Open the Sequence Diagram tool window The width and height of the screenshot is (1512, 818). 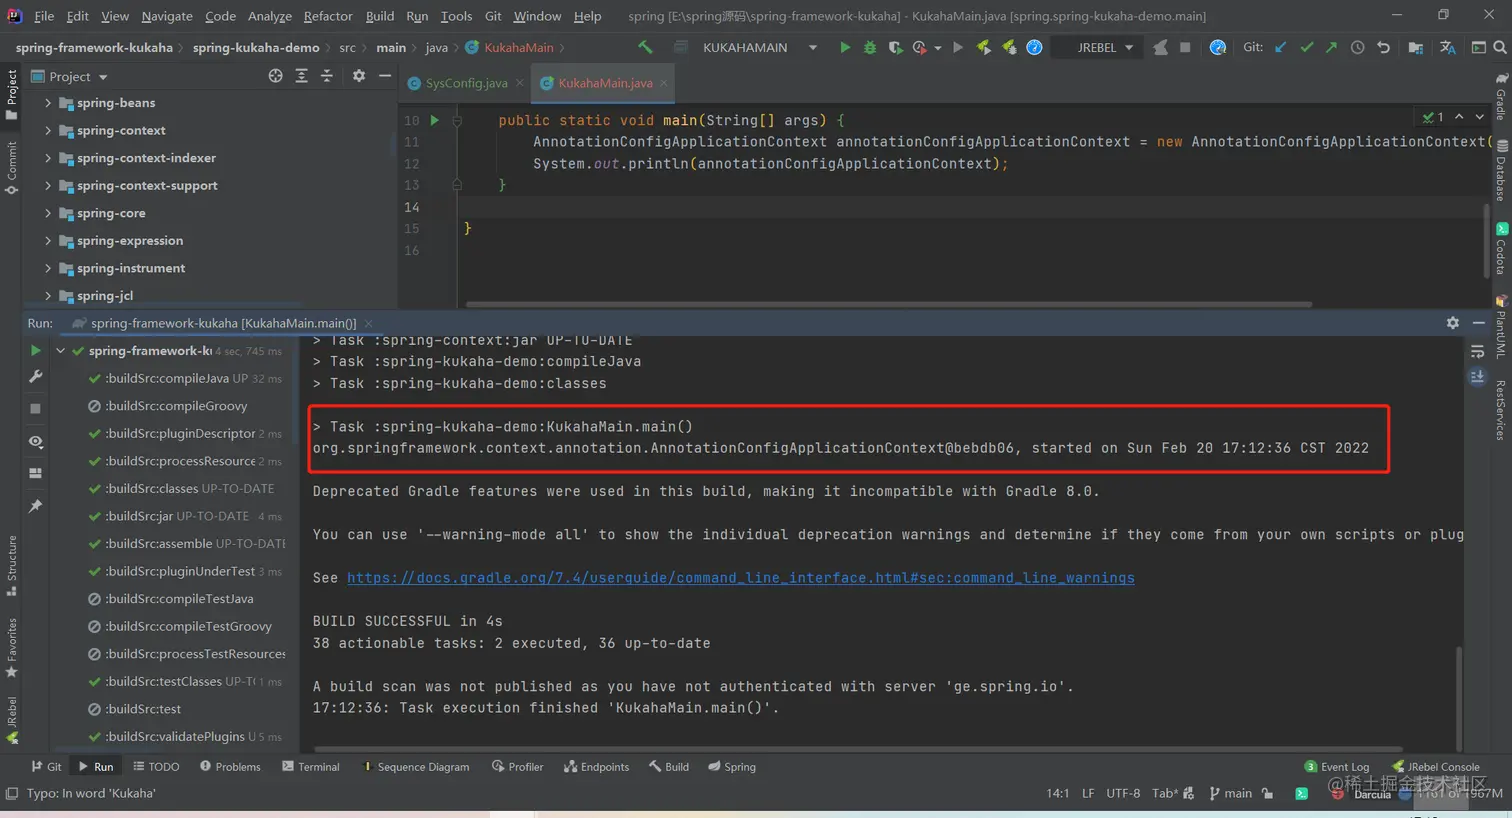415,767
